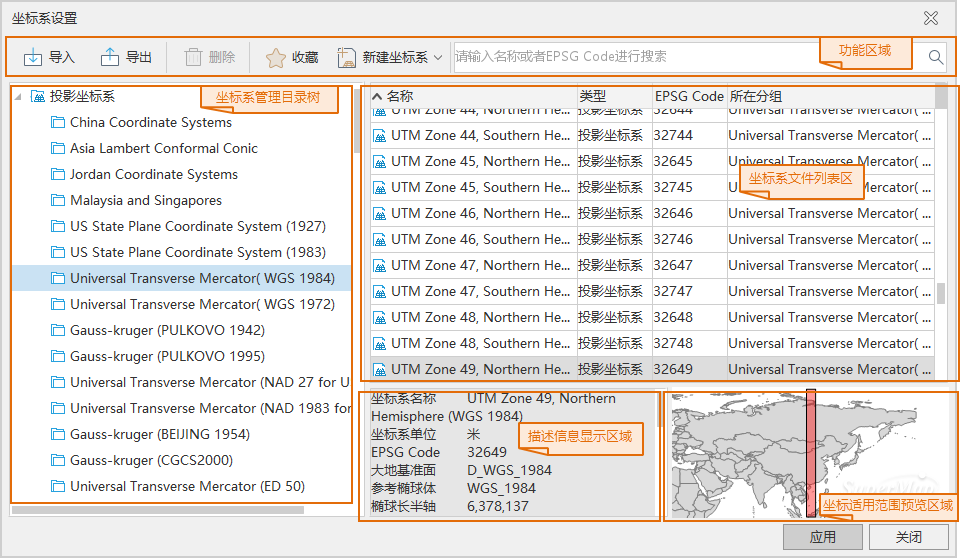Click the coordinate list vertical scrollbar
961x558 pixels.
(941, 293)
